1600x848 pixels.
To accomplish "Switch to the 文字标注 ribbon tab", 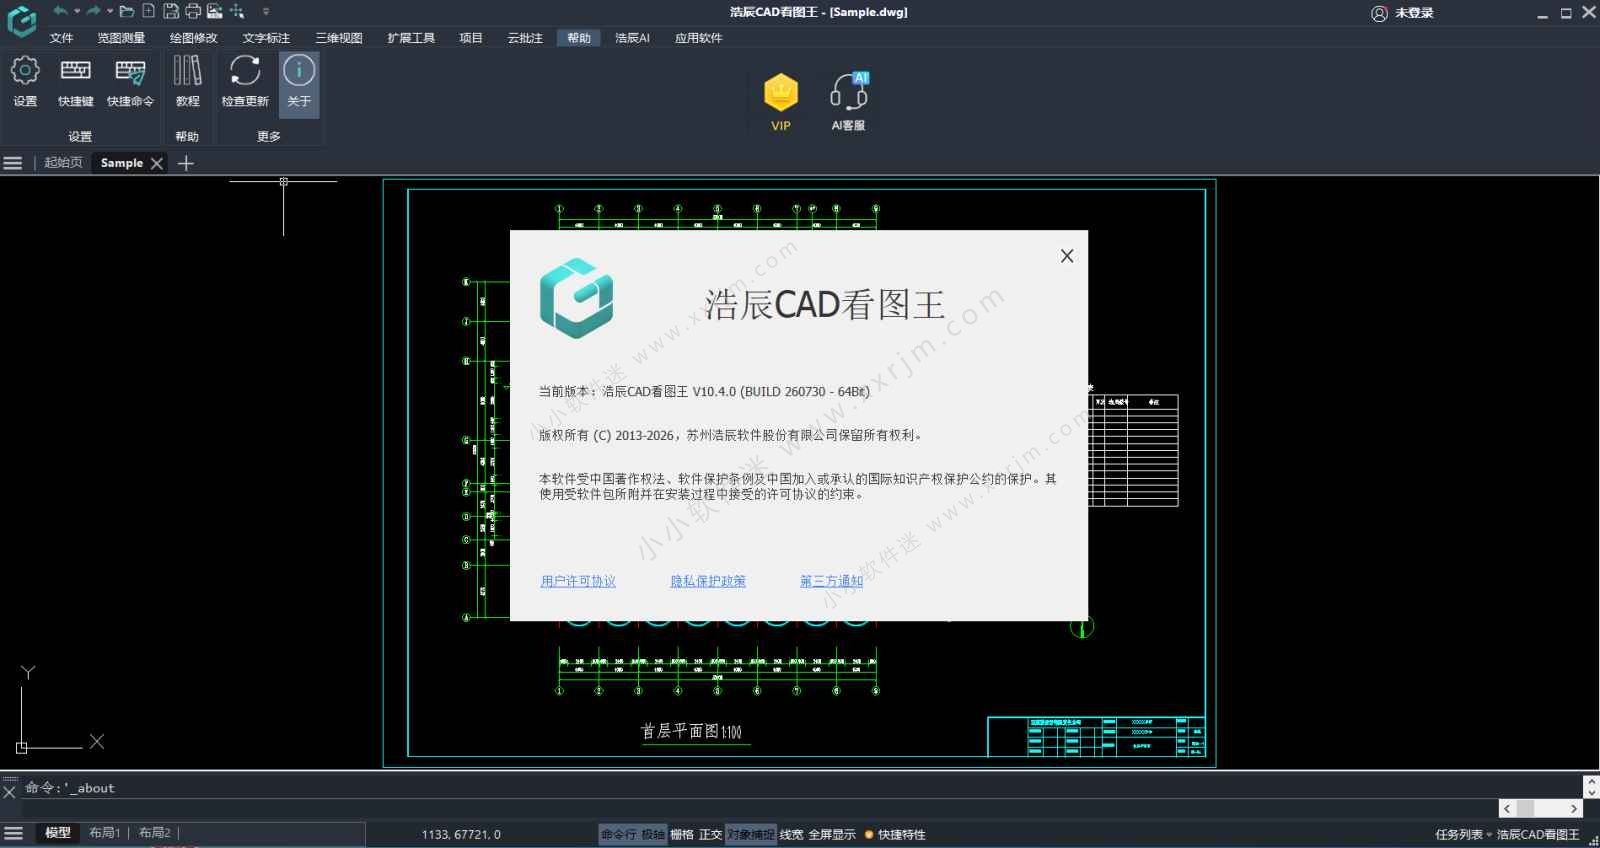I will [x=266, y=38].
